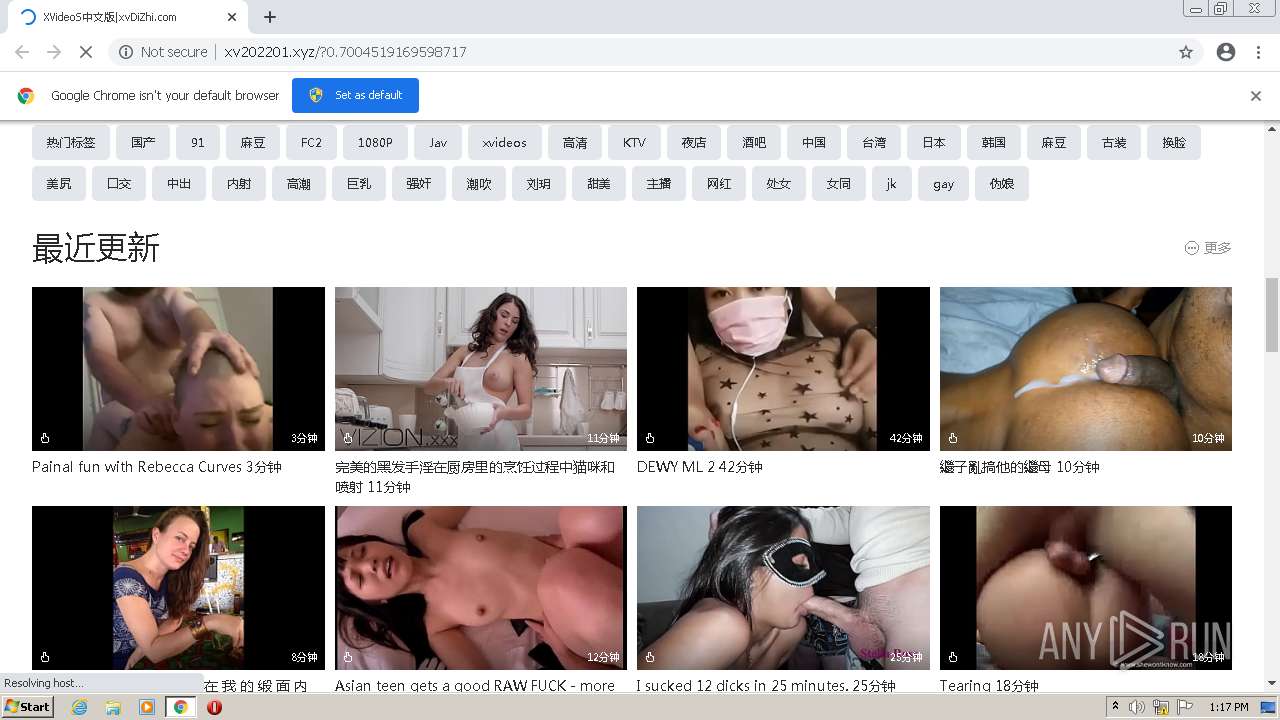Select the 韩国 tag
The image size is (1280, 720).
(x=994, y=143)
